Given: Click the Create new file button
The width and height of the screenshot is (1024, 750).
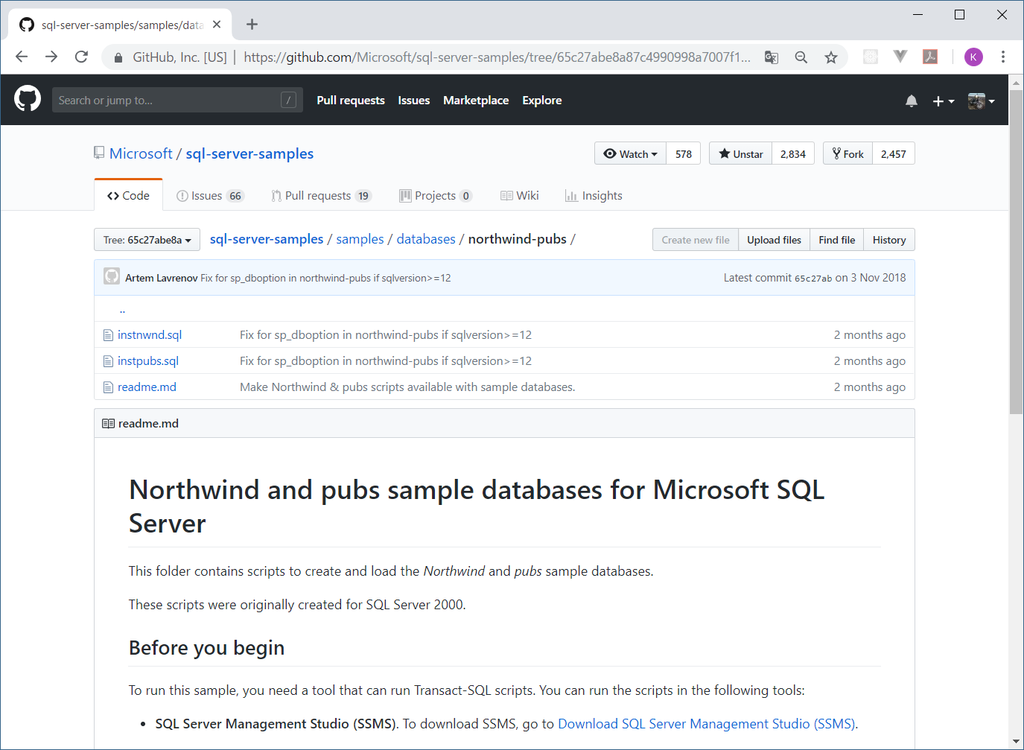Looking at the screenshot, I should [696, 240].
